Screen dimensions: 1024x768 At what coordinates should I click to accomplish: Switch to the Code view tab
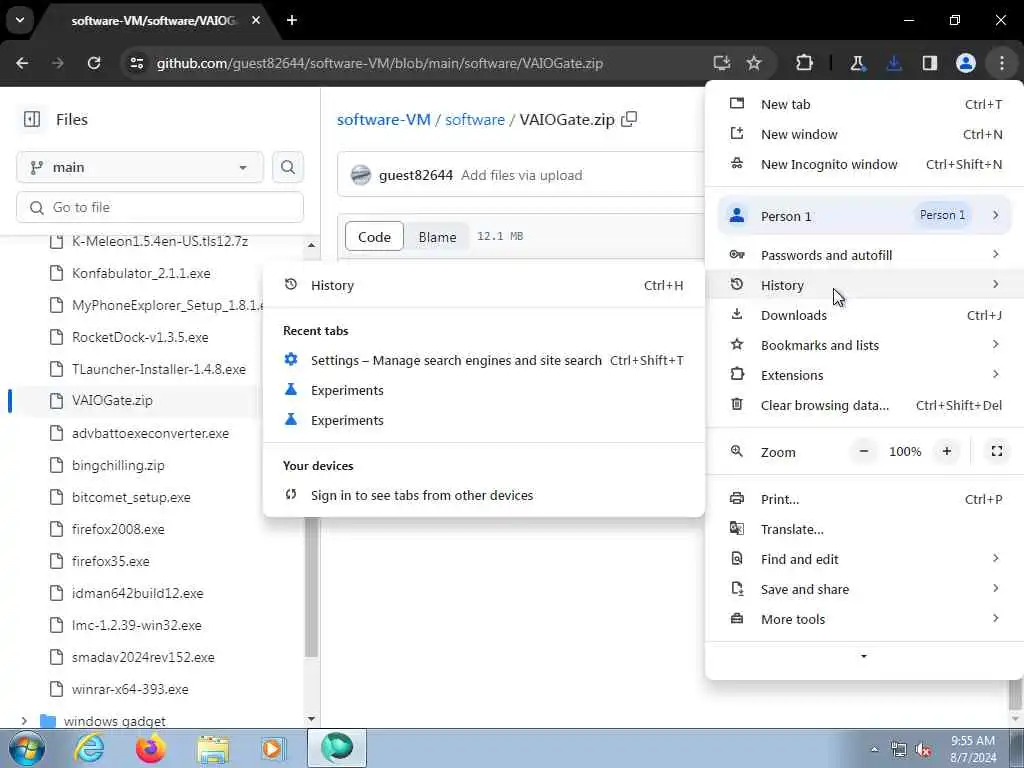pyautogui.click(x=374, y=236)
